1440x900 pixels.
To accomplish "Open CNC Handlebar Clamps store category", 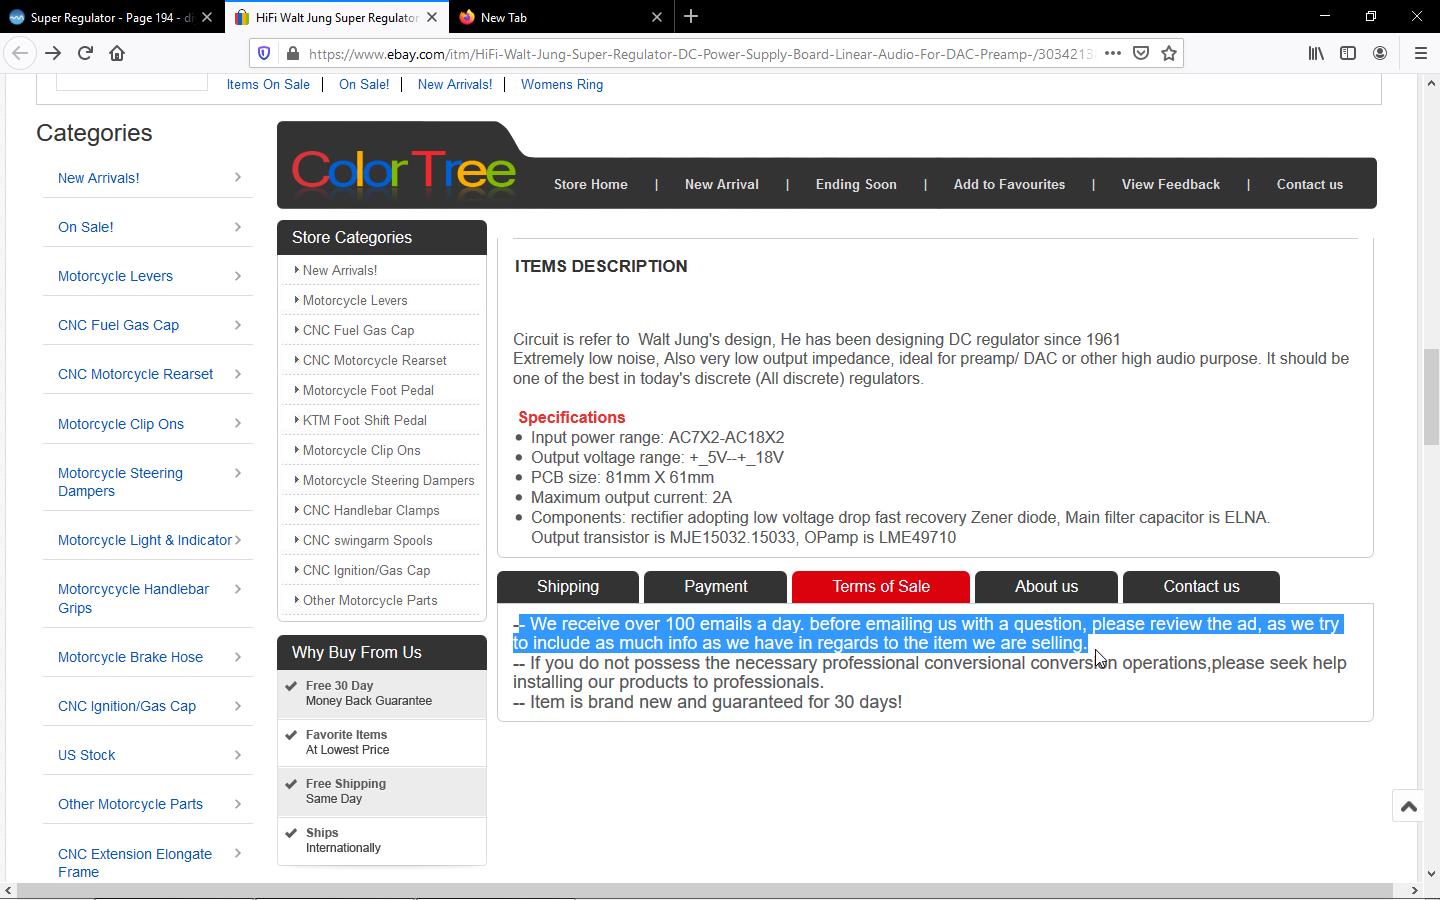I will pyautogui.click(x=371, y=510).
